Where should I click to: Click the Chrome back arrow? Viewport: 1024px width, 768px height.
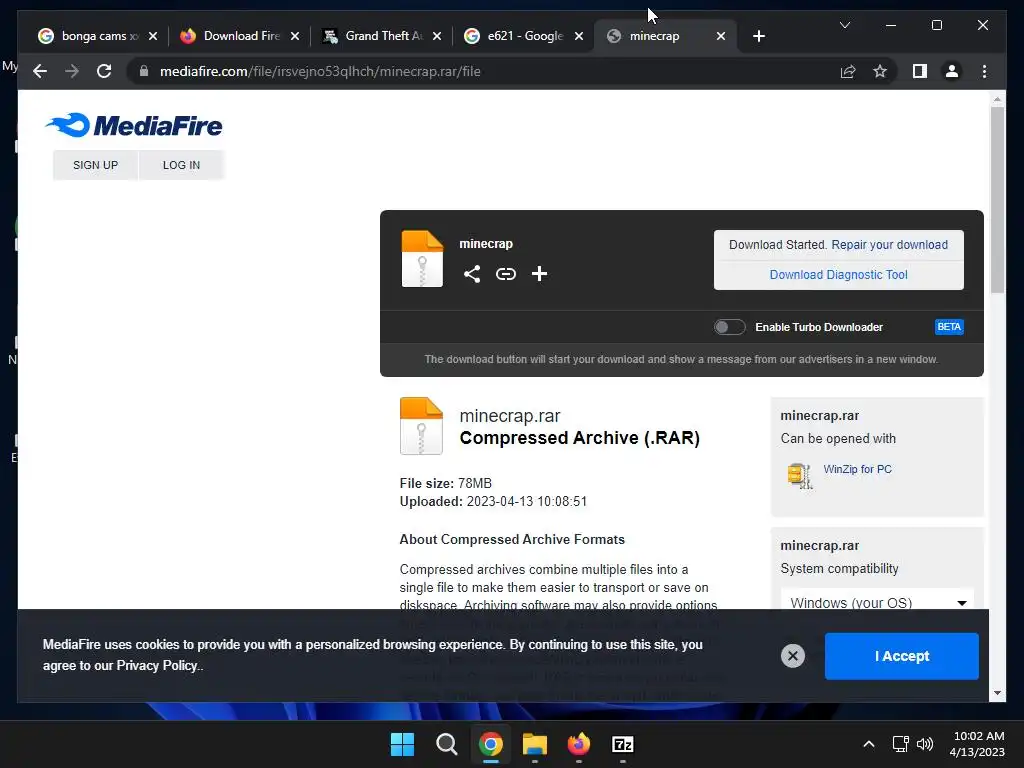coord(40,71)
